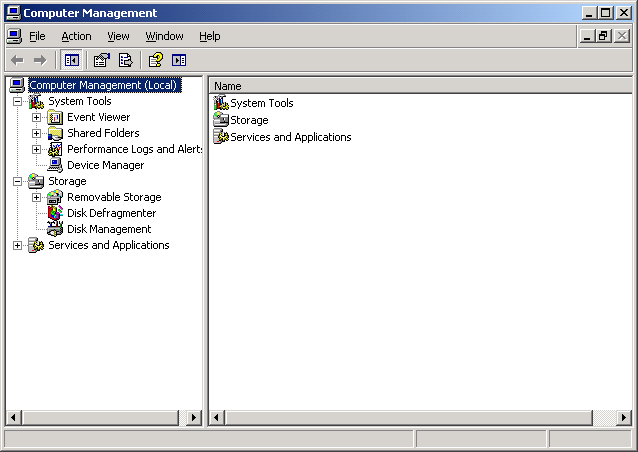Maximize the Computer Management window
This screenshot has height=452, width=638.
pyautogui.click(x=605, y=13)
